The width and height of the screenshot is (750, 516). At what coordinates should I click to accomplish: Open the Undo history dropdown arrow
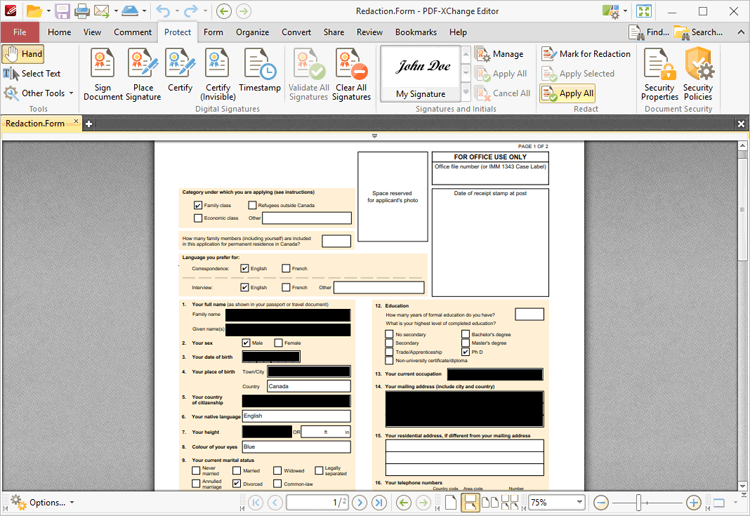(x=177, y=11)
